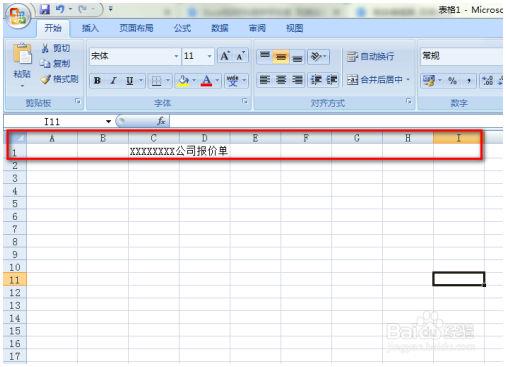Switch to the 公式 ribbon tab
This screenshot has height=367, width=506.
pyautogui.click(x=182, y=28)
